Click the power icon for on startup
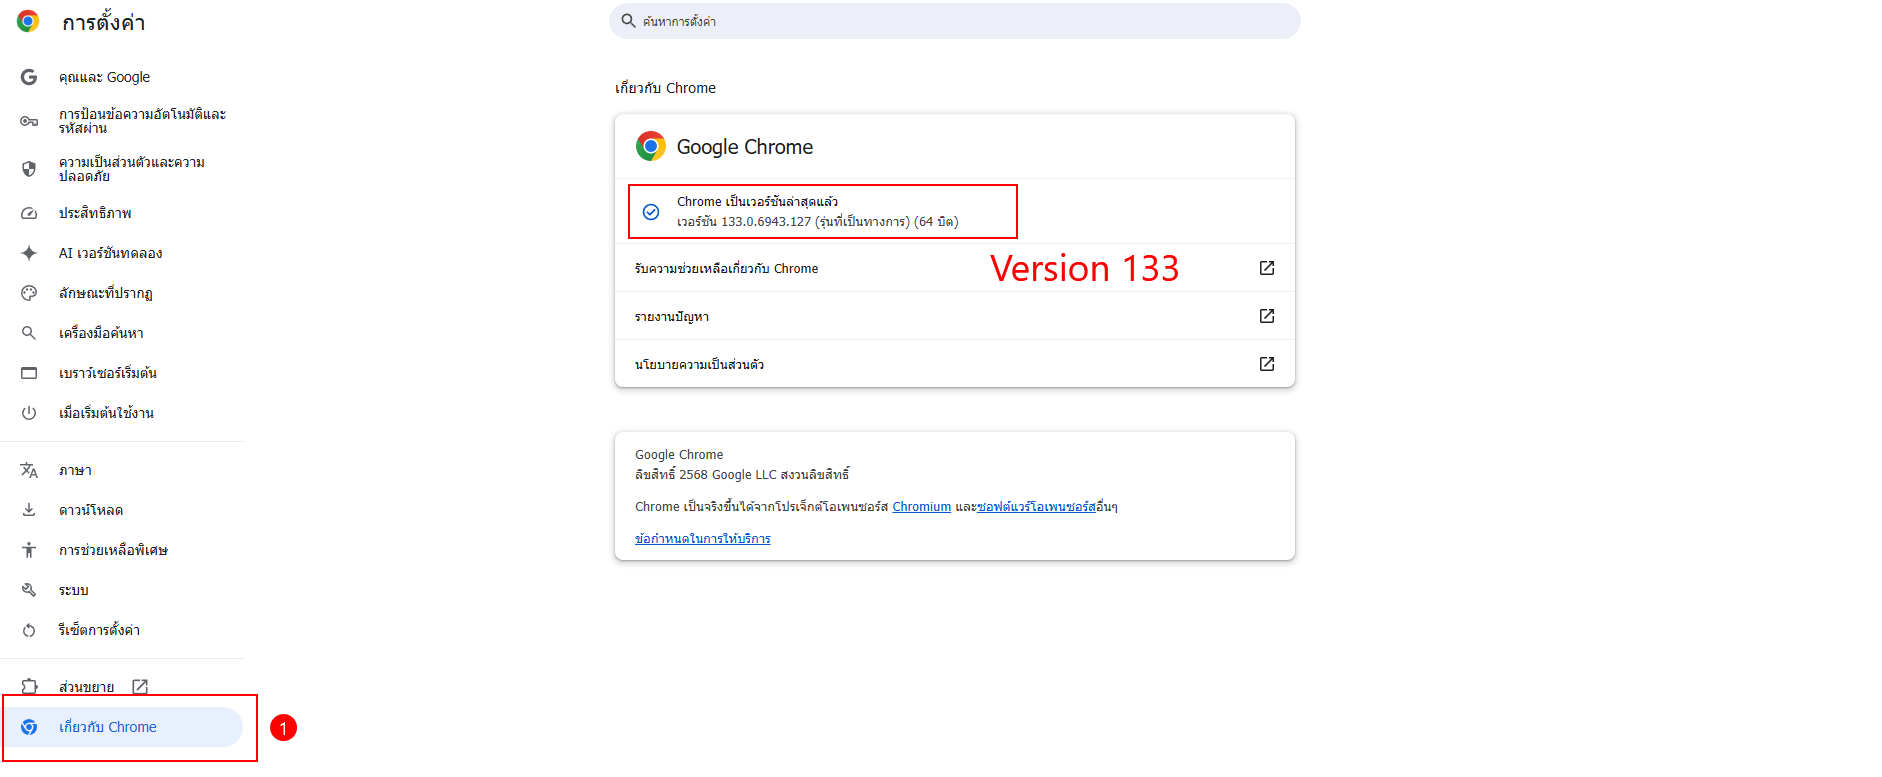 pyautogui.click(x=29, y=413)
